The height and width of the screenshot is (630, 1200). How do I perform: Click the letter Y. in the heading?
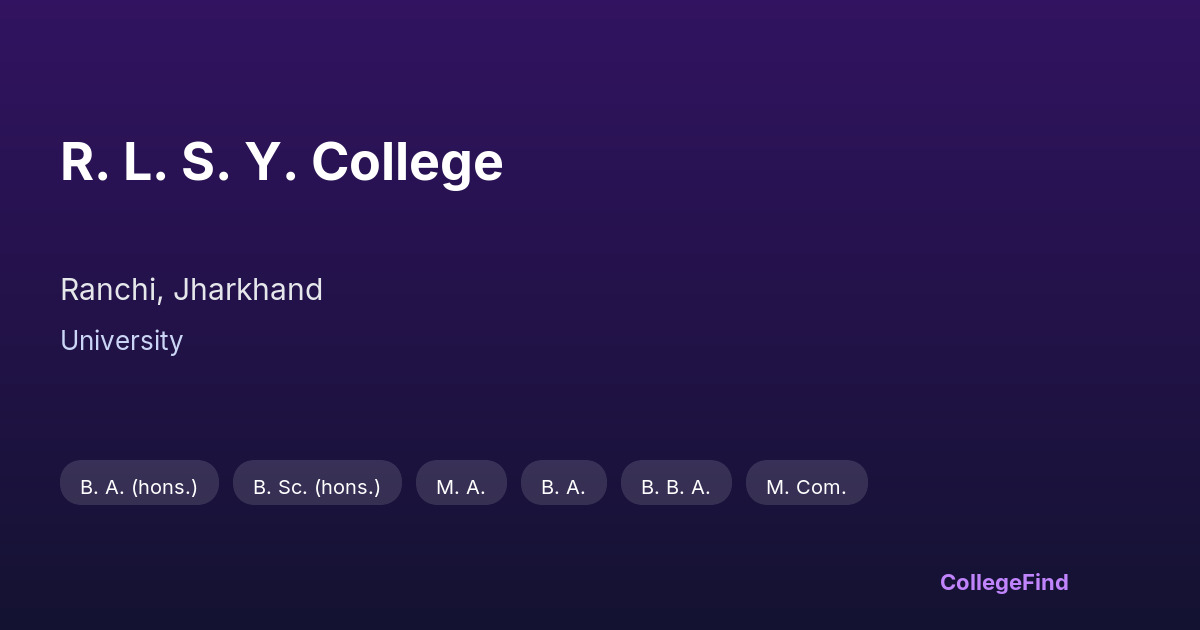270,162
